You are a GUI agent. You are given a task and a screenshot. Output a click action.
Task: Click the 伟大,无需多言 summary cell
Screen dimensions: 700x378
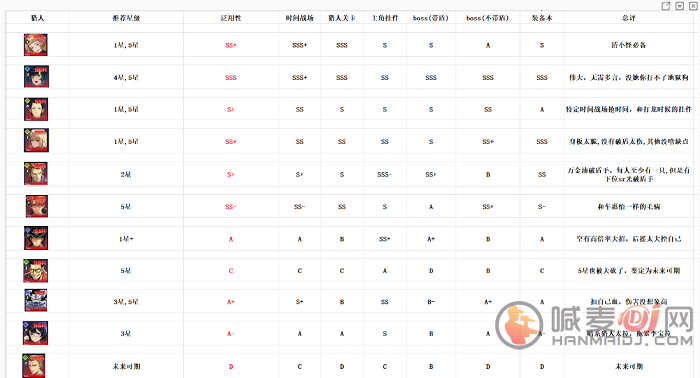(629, 78)
